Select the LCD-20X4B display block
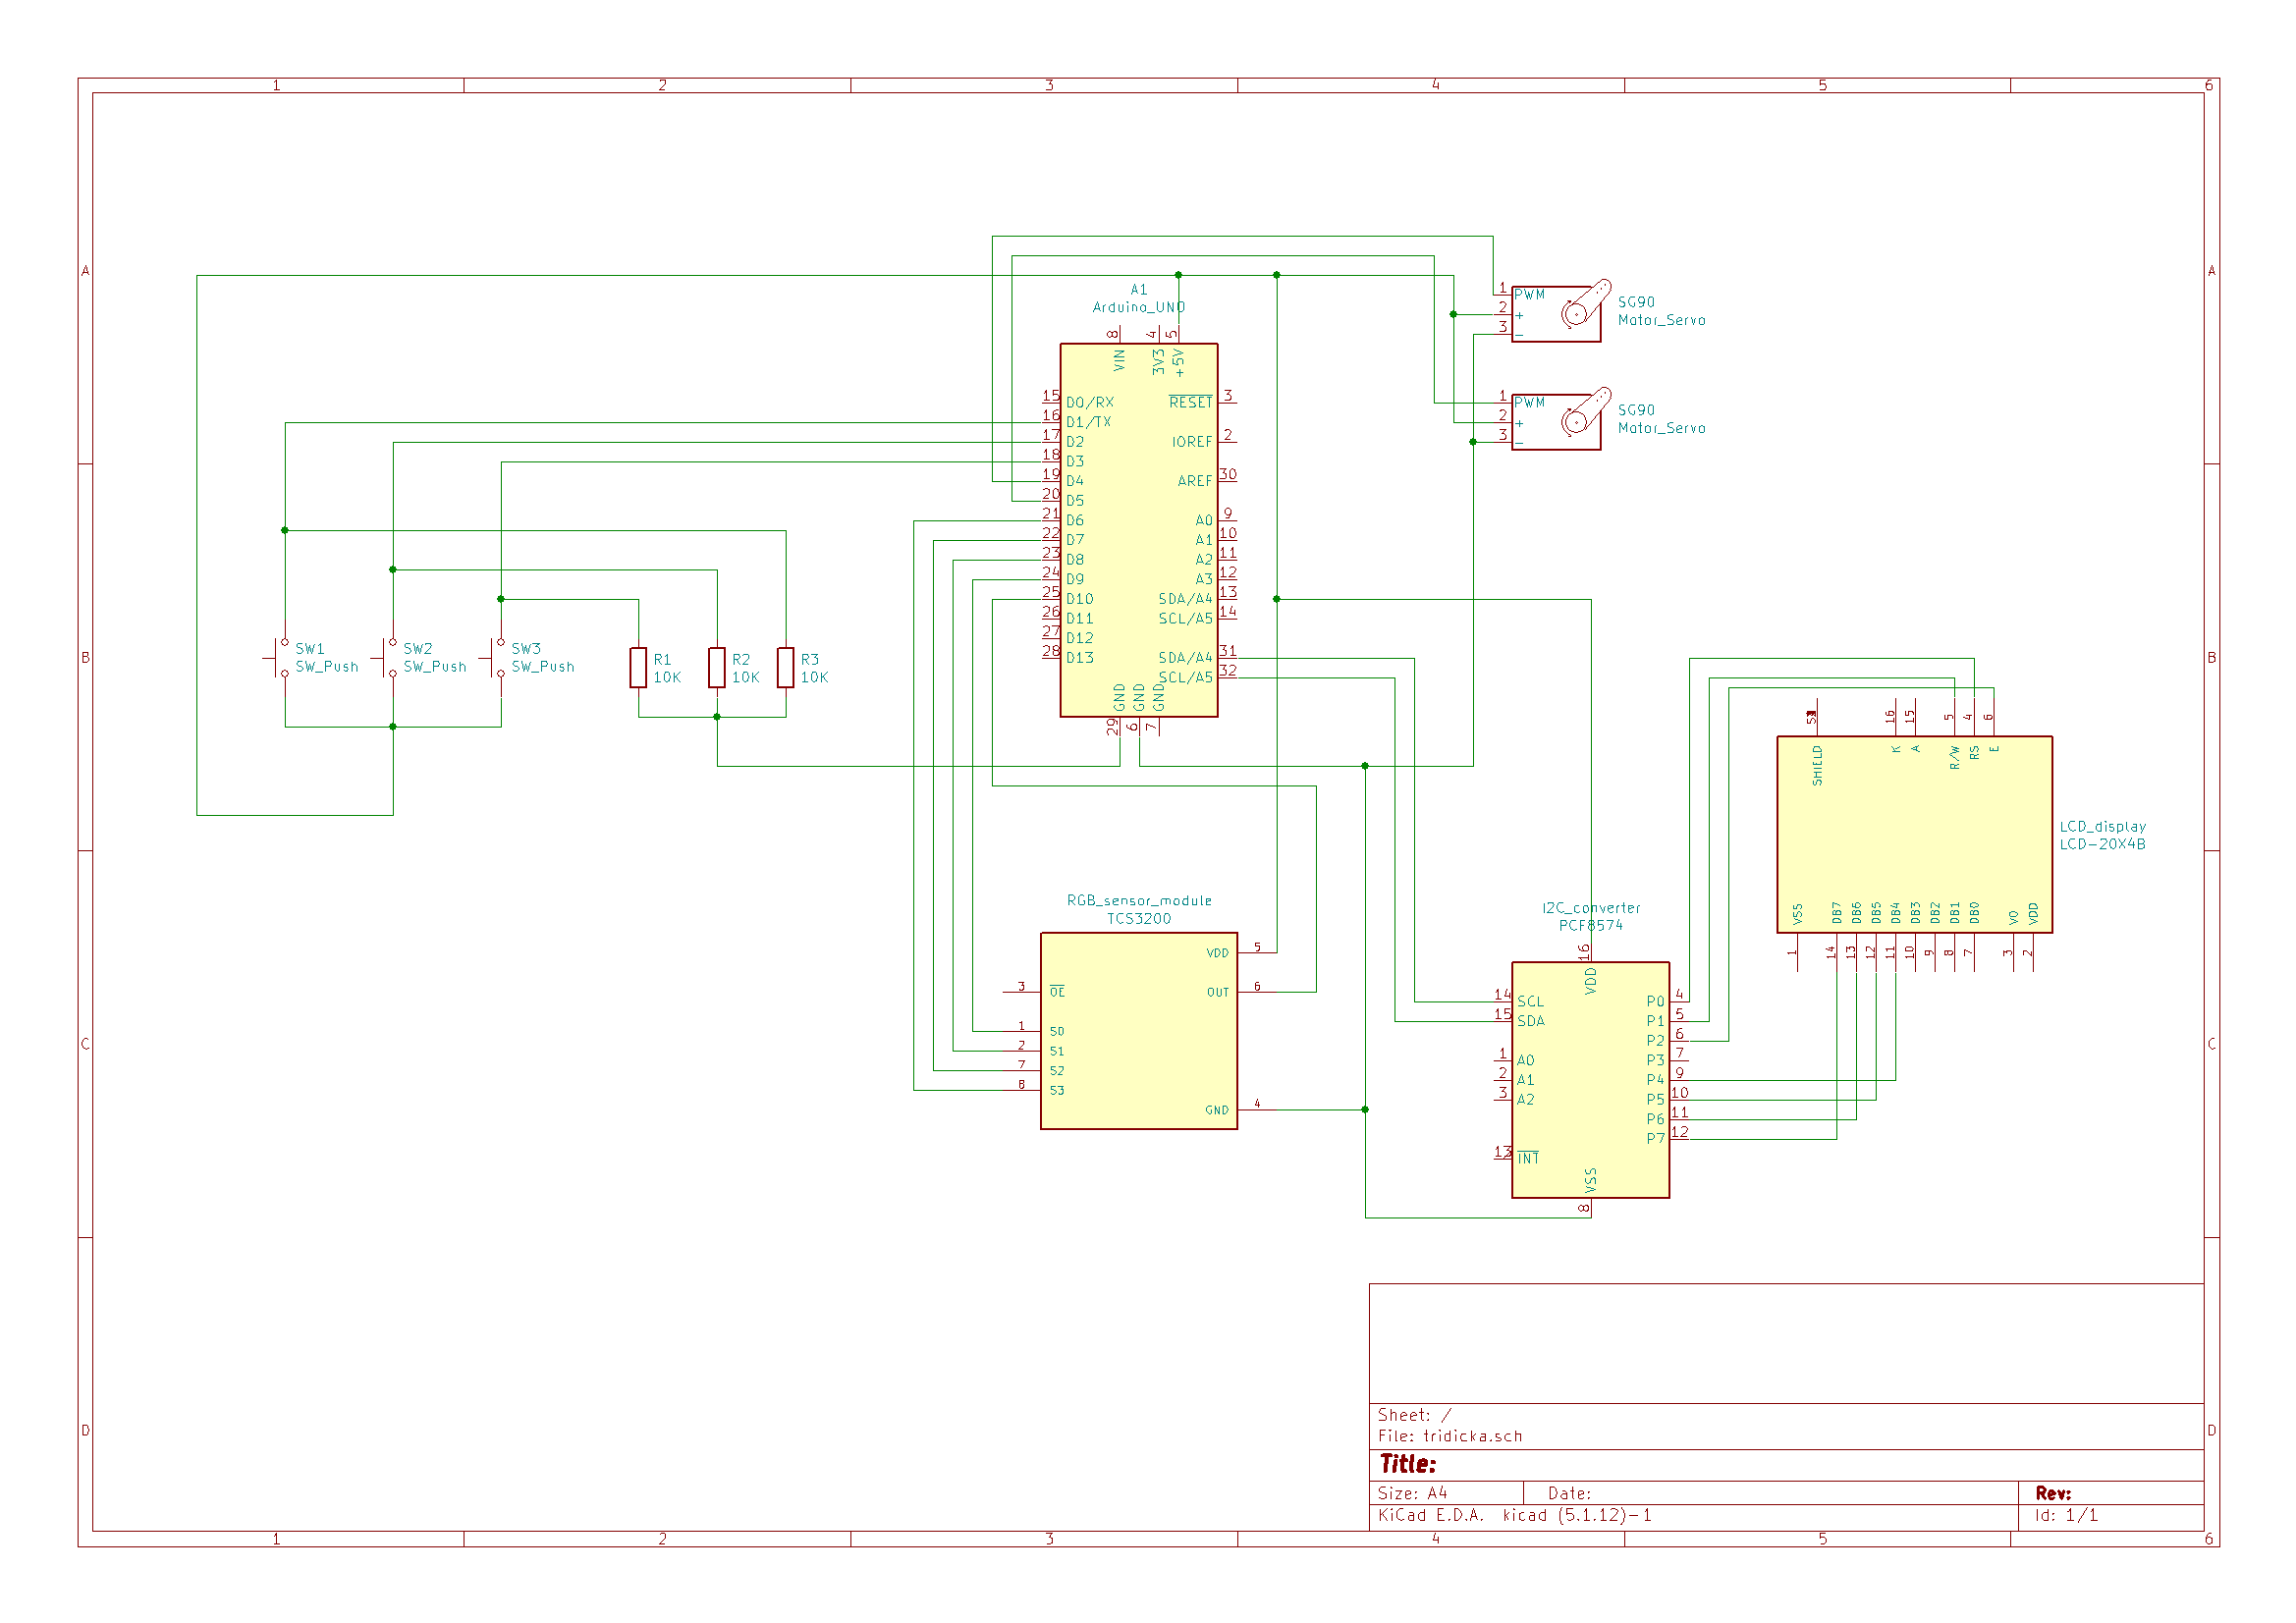The width and height of the screenshot is (2296, 1623). [x=1914, y=835]
